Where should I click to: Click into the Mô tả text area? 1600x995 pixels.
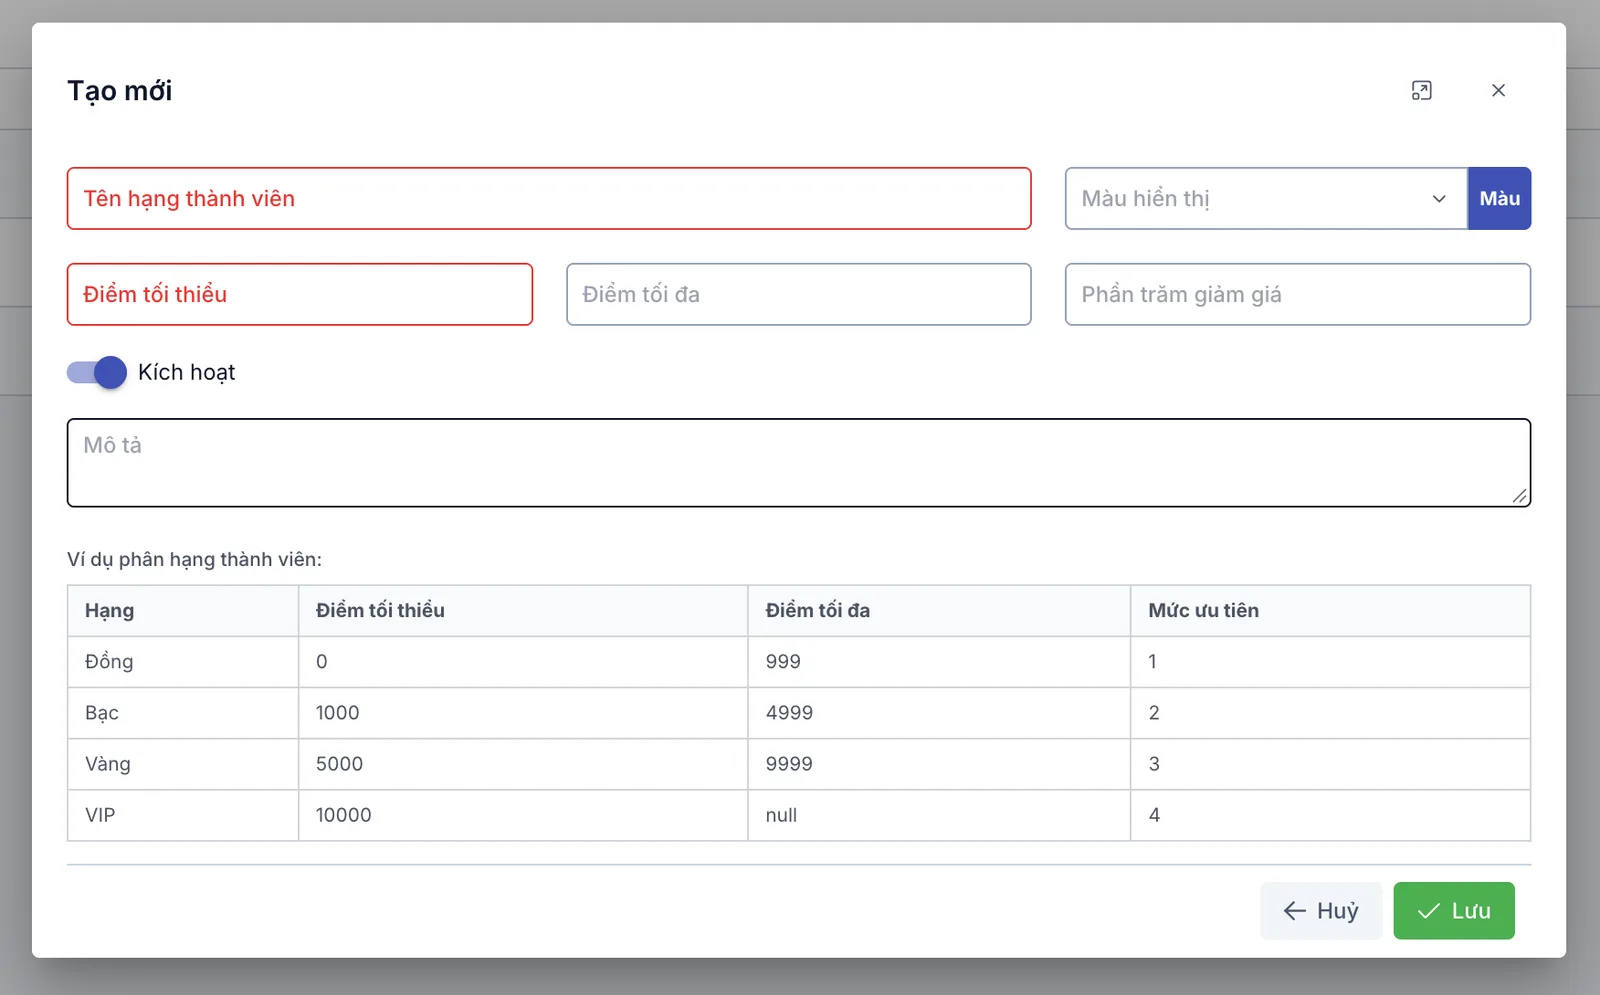(x=799, y=463)
